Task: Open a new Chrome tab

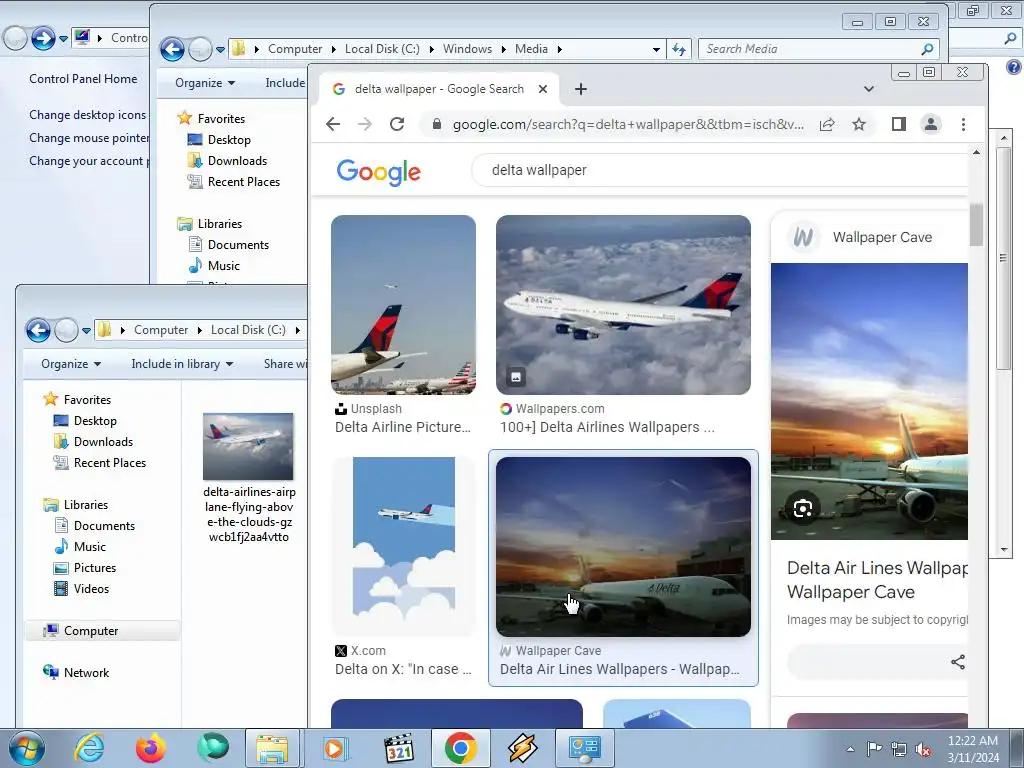Action: [581, 89]
